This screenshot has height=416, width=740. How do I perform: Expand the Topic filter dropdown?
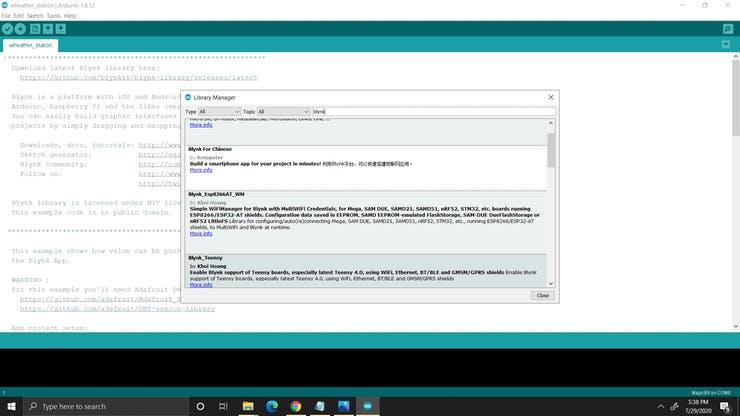coord(283,112)
